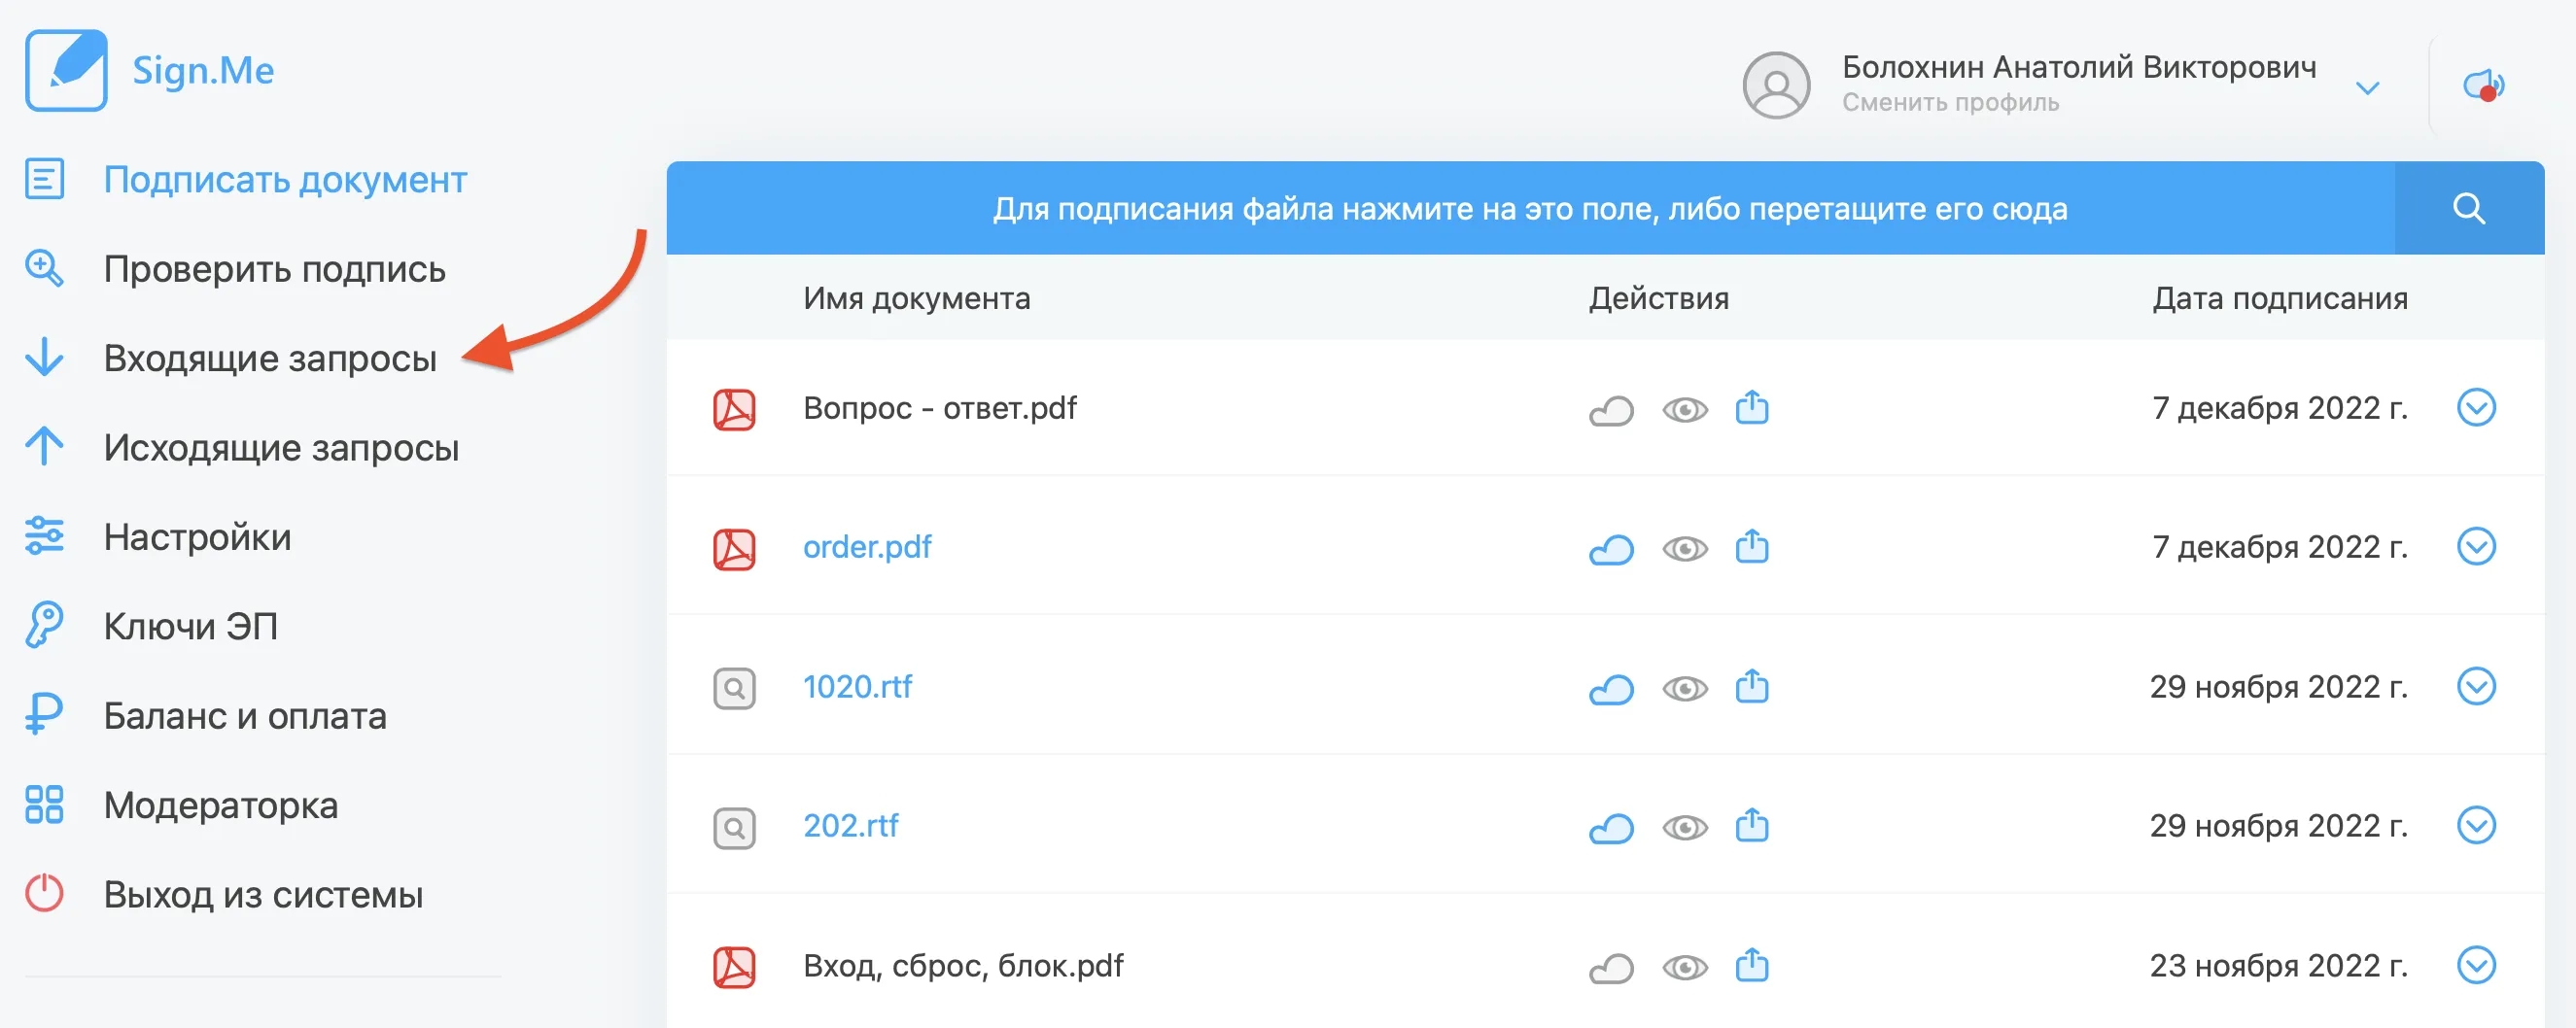Preview Вход, сброс, блок.pdf with eye icon
The image size is (2576, 1028).
pyautogui.click(x=1685, y=968)
